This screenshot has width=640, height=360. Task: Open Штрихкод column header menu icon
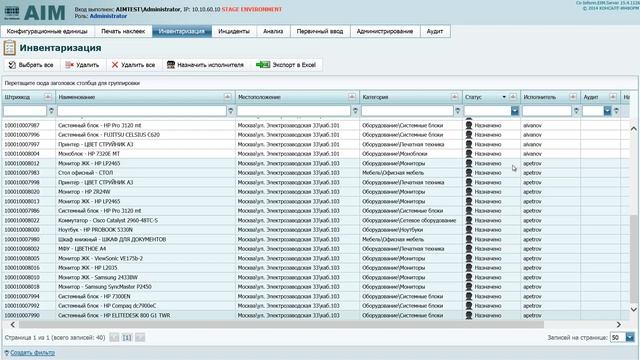(48, 97)
